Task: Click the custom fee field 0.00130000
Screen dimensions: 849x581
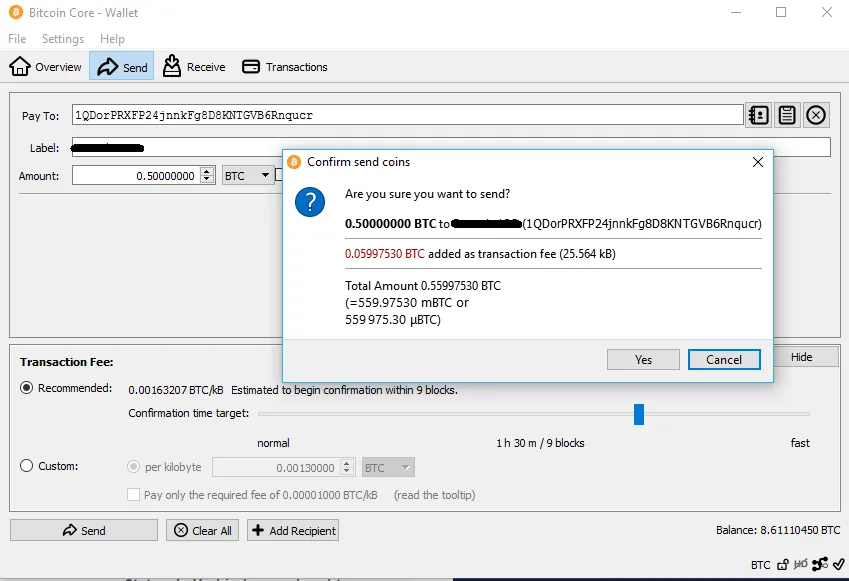Action: [x=284, y=467]
